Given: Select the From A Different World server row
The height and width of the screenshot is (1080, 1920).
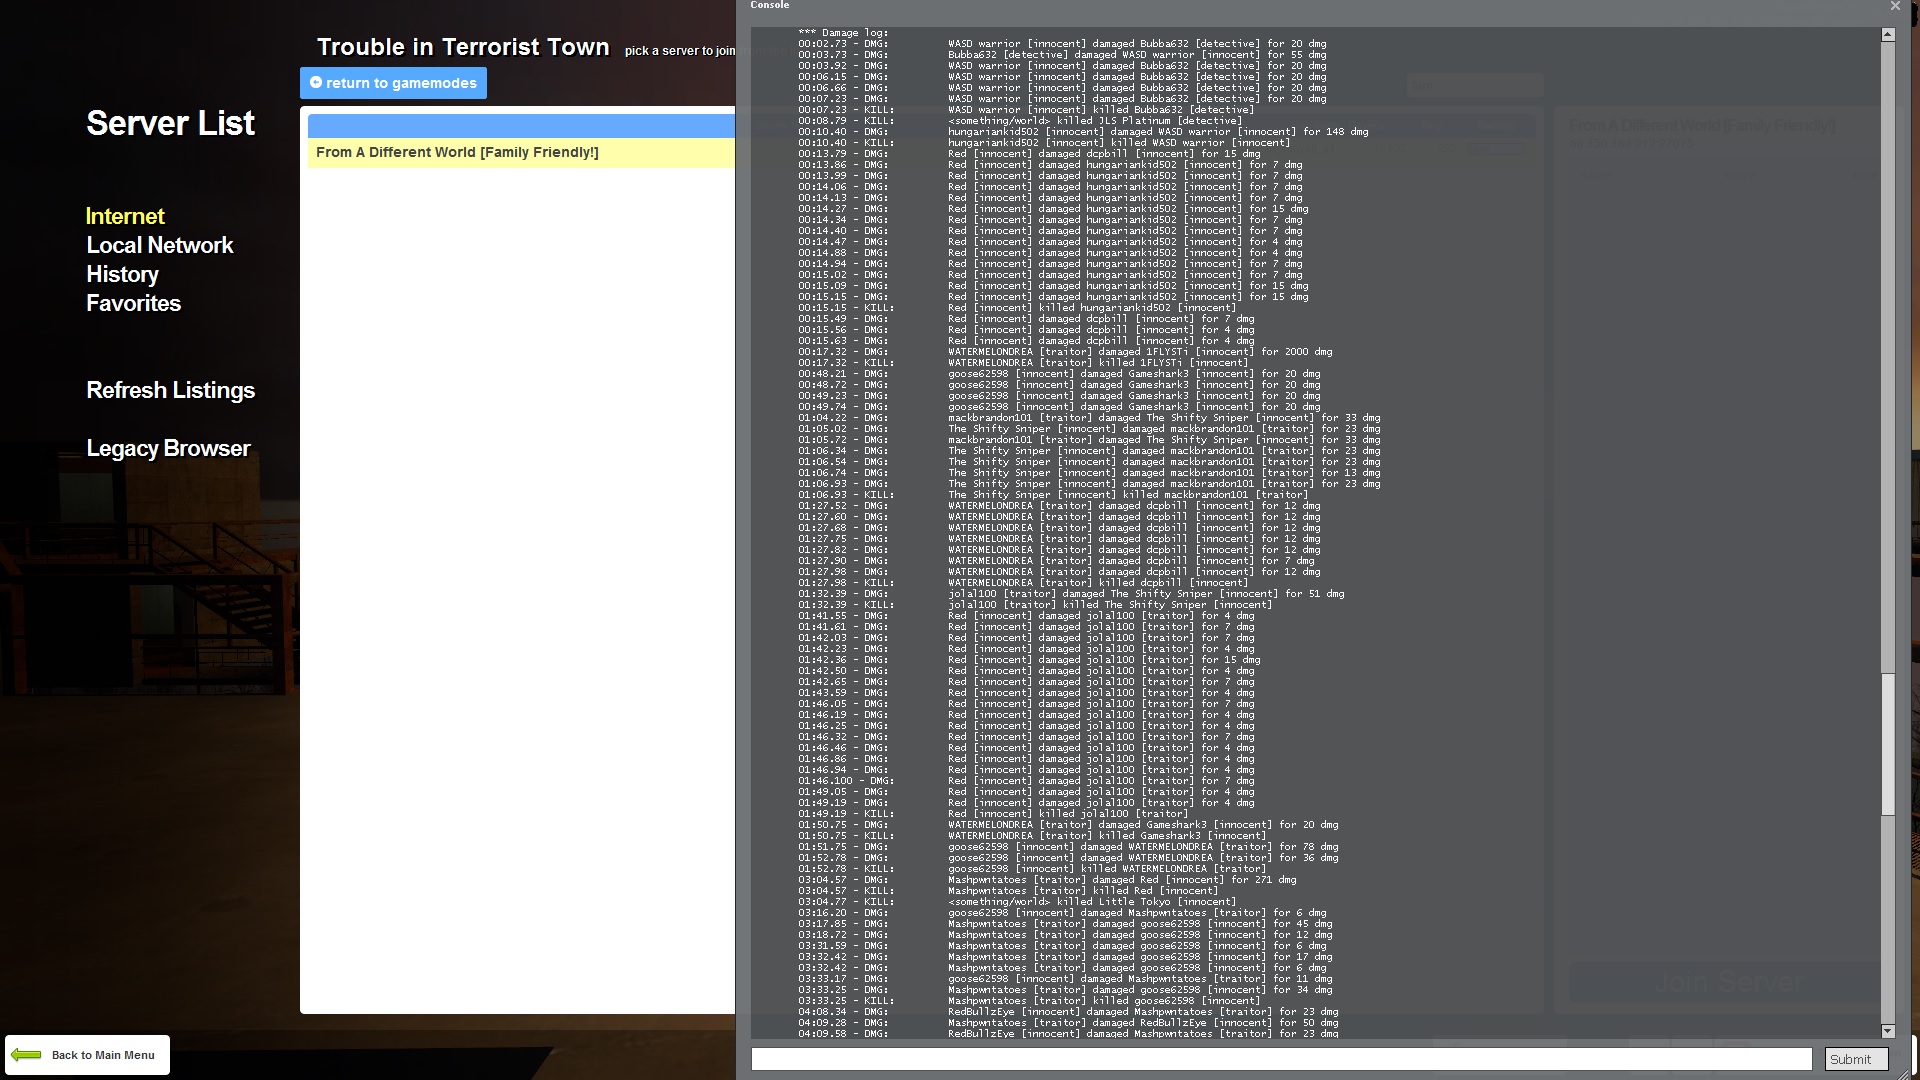Looking at the screenshot, I should [521, 153].
